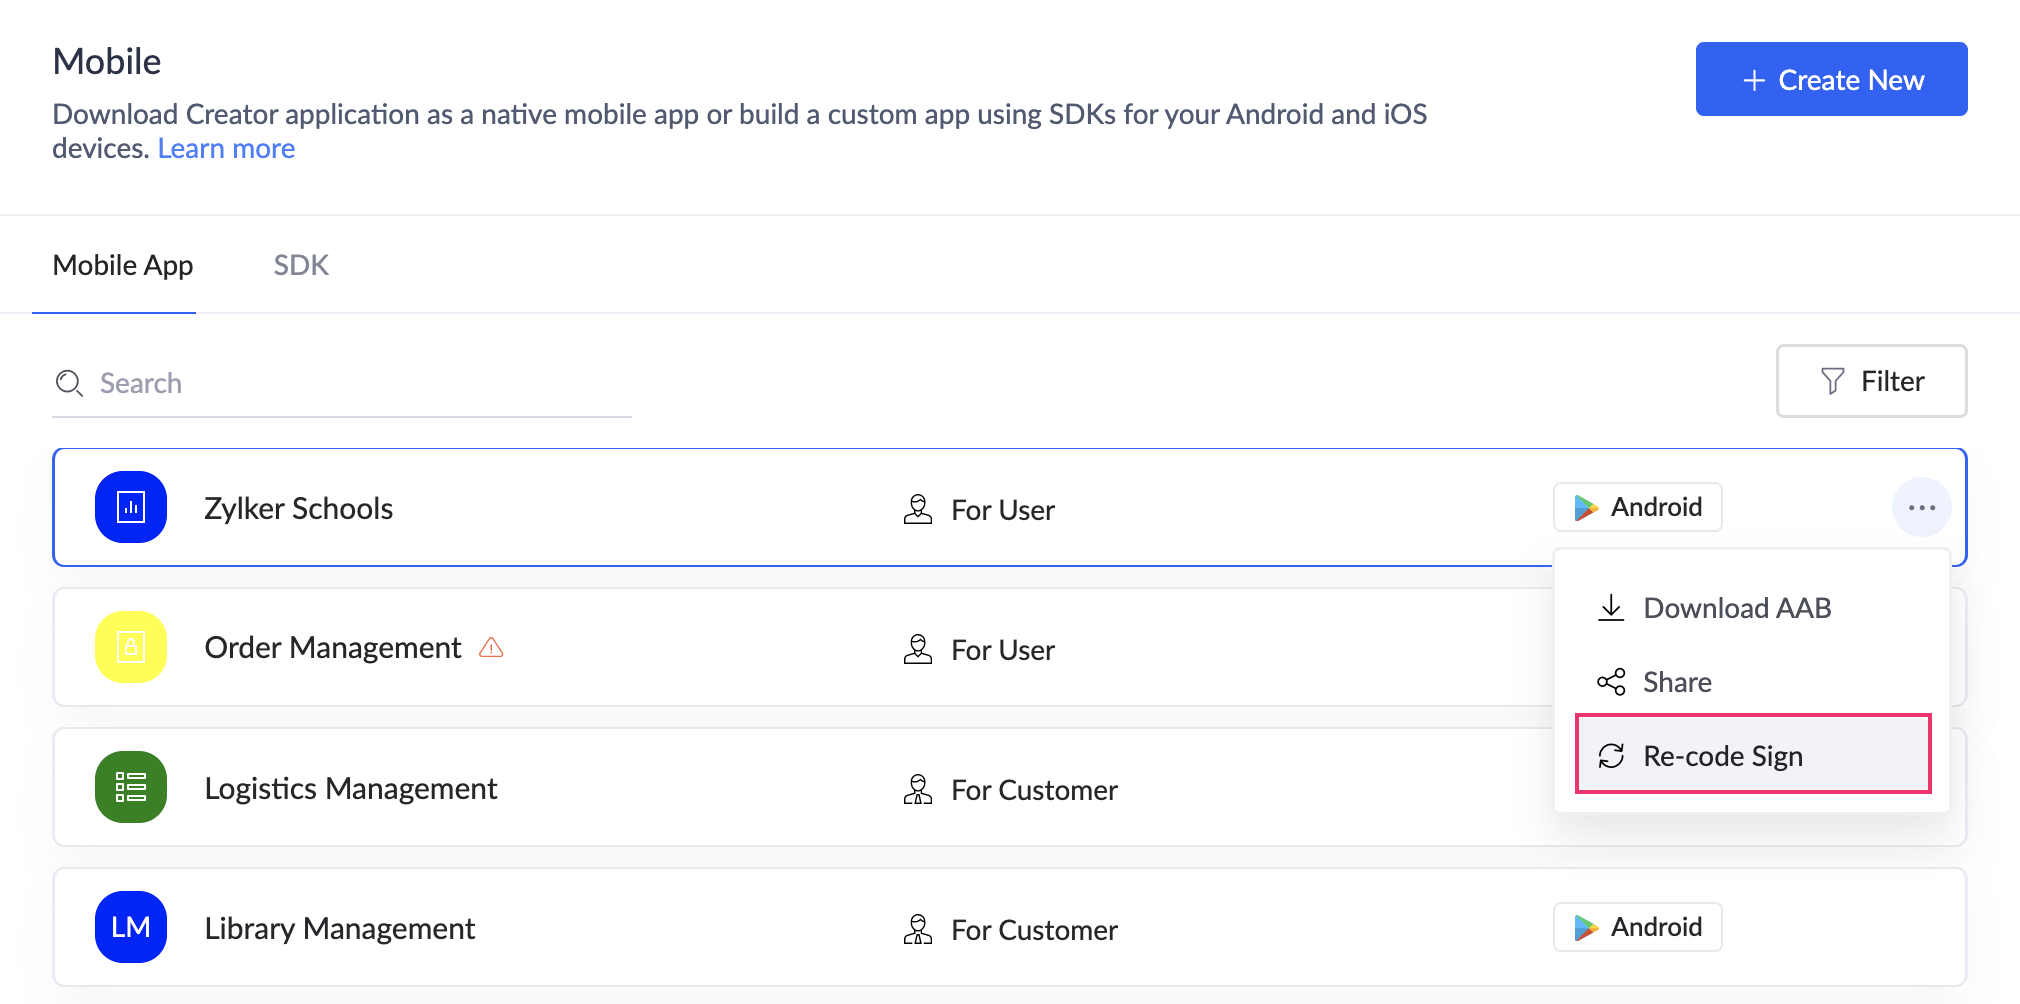Click the Android badge on Library Management
The image size is (2020, 1004).
pyautogui.click(x=1637, y=927)
